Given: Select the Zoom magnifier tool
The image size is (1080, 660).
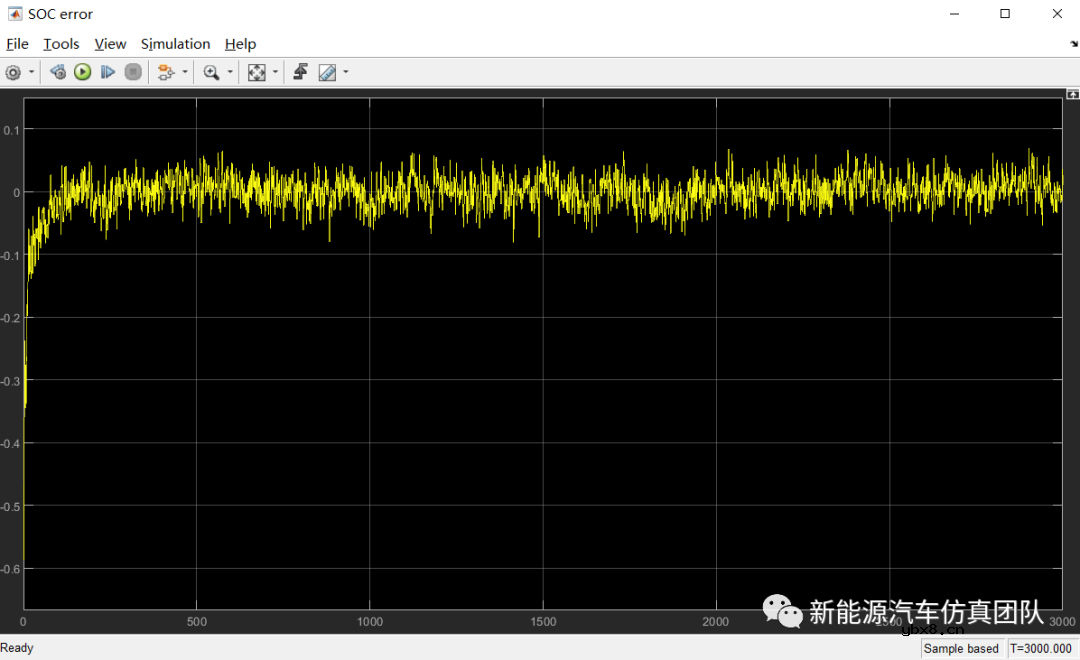Looking at the screenshot, I should [x=211, y=72].
